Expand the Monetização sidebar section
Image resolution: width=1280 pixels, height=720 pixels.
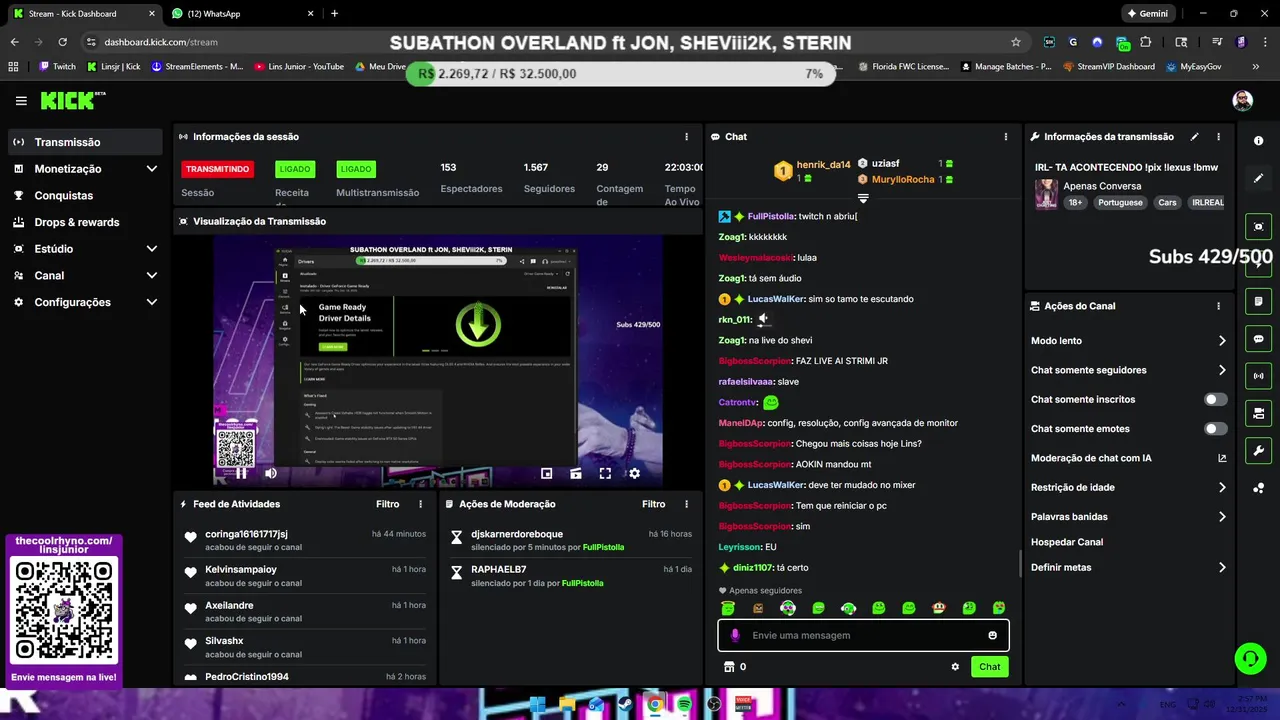[152, 169]
